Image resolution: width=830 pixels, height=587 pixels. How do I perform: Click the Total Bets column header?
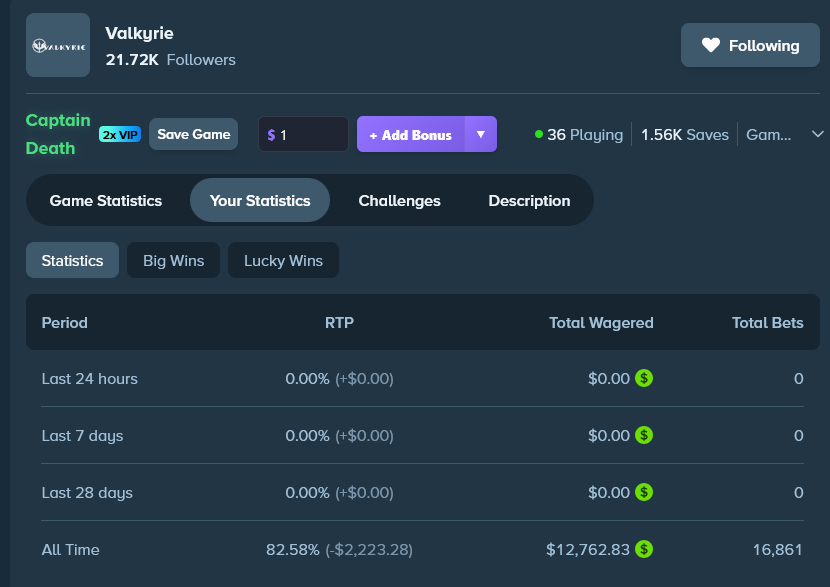point(768,323)
